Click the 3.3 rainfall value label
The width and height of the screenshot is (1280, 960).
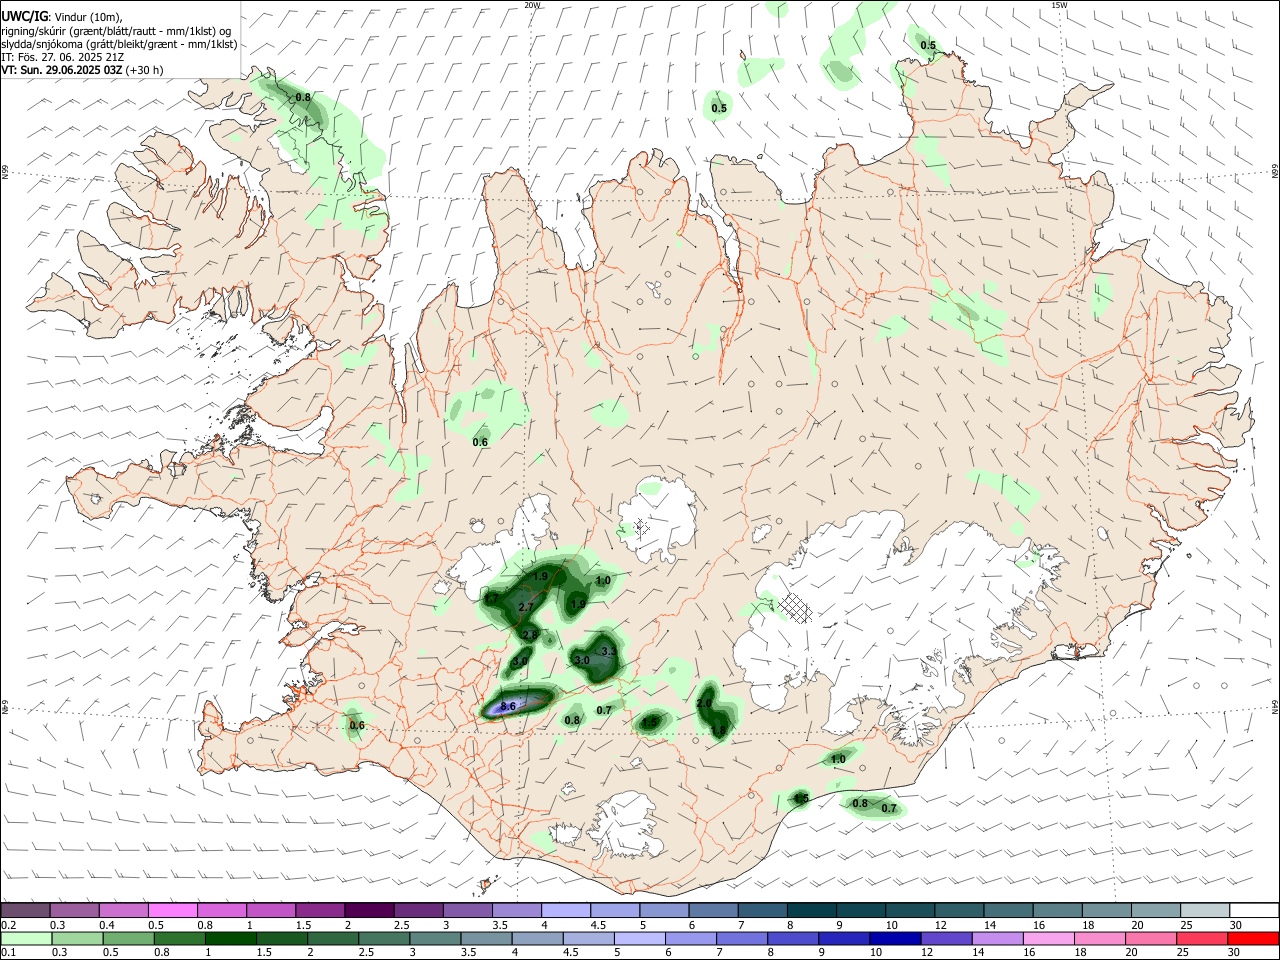coord(608,651)
